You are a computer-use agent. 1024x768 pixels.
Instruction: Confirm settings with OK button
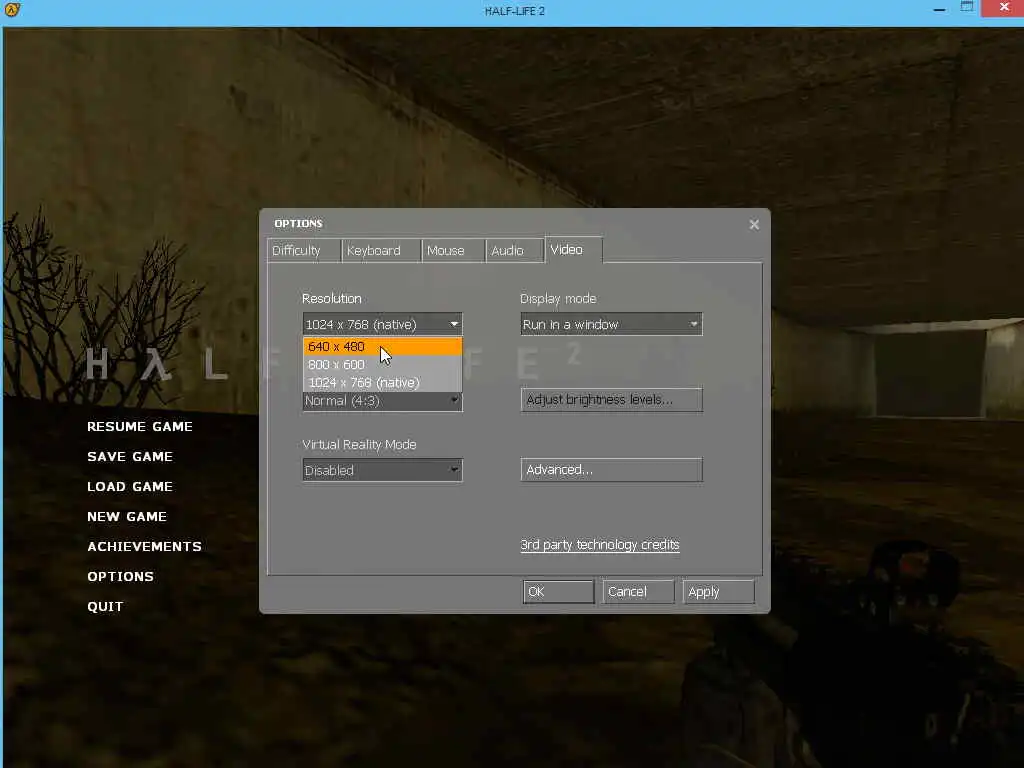point(558,592)
